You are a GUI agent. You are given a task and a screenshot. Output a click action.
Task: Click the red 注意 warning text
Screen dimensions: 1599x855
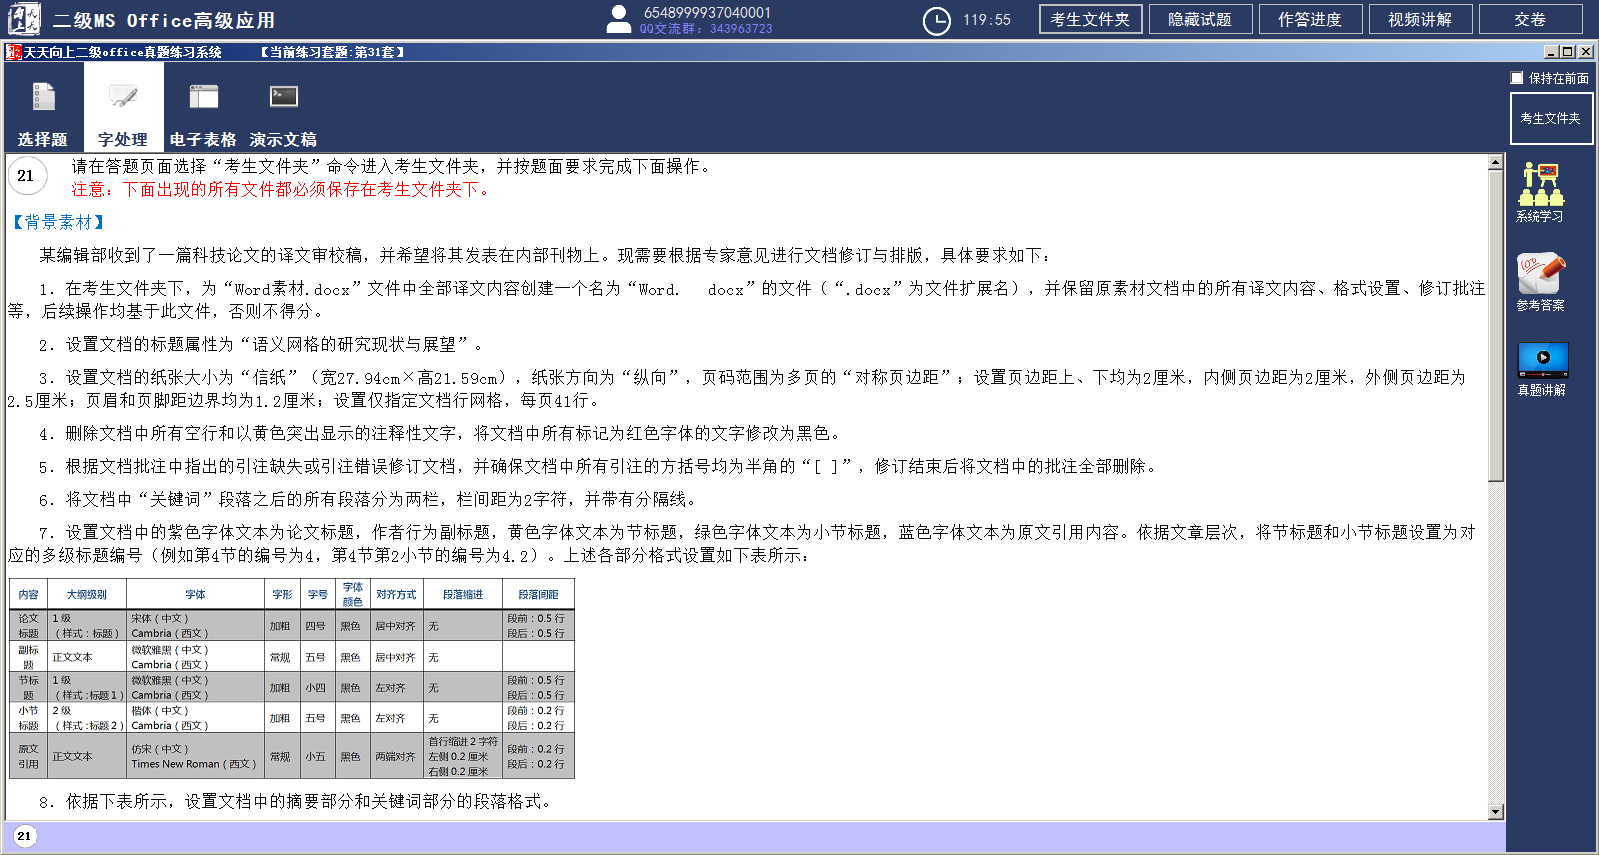(x=284, y=189)
